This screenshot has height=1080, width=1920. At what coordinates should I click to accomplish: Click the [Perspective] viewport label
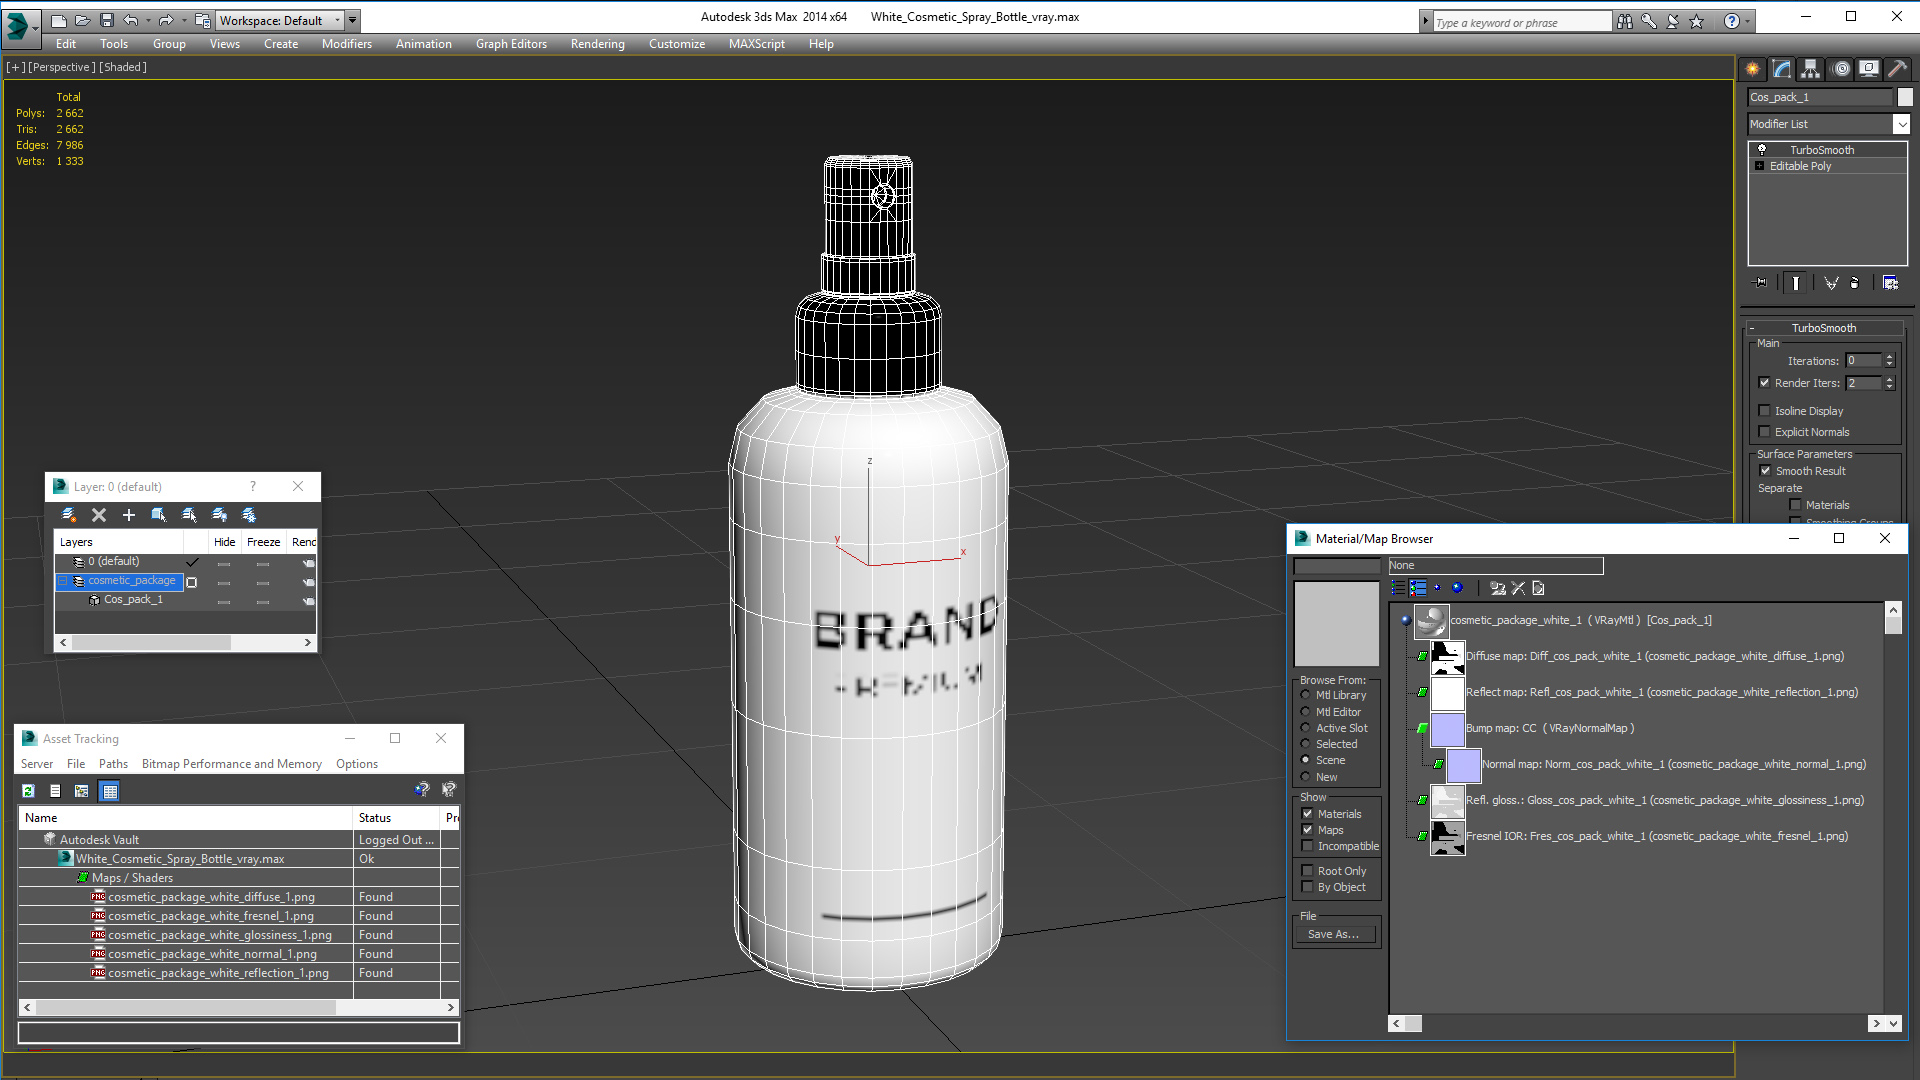(x=62, y=67)
